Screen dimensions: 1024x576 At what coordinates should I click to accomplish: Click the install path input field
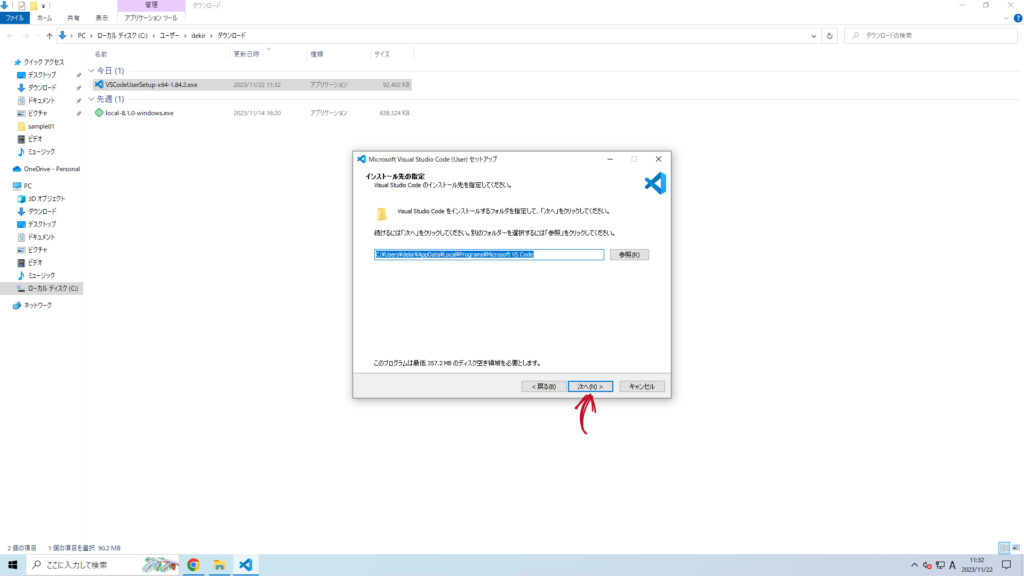pos(488,255)
